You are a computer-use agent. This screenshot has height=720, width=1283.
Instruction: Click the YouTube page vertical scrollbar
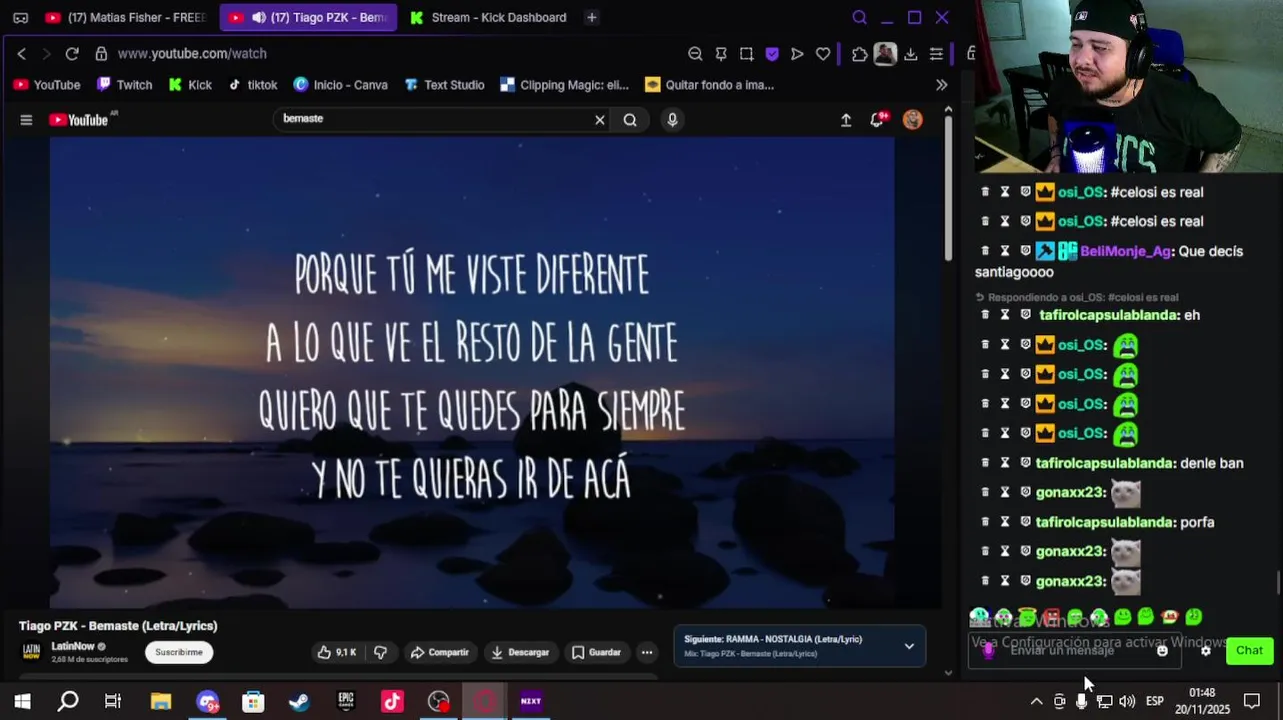pyautogui.click(x=948, y=190)
